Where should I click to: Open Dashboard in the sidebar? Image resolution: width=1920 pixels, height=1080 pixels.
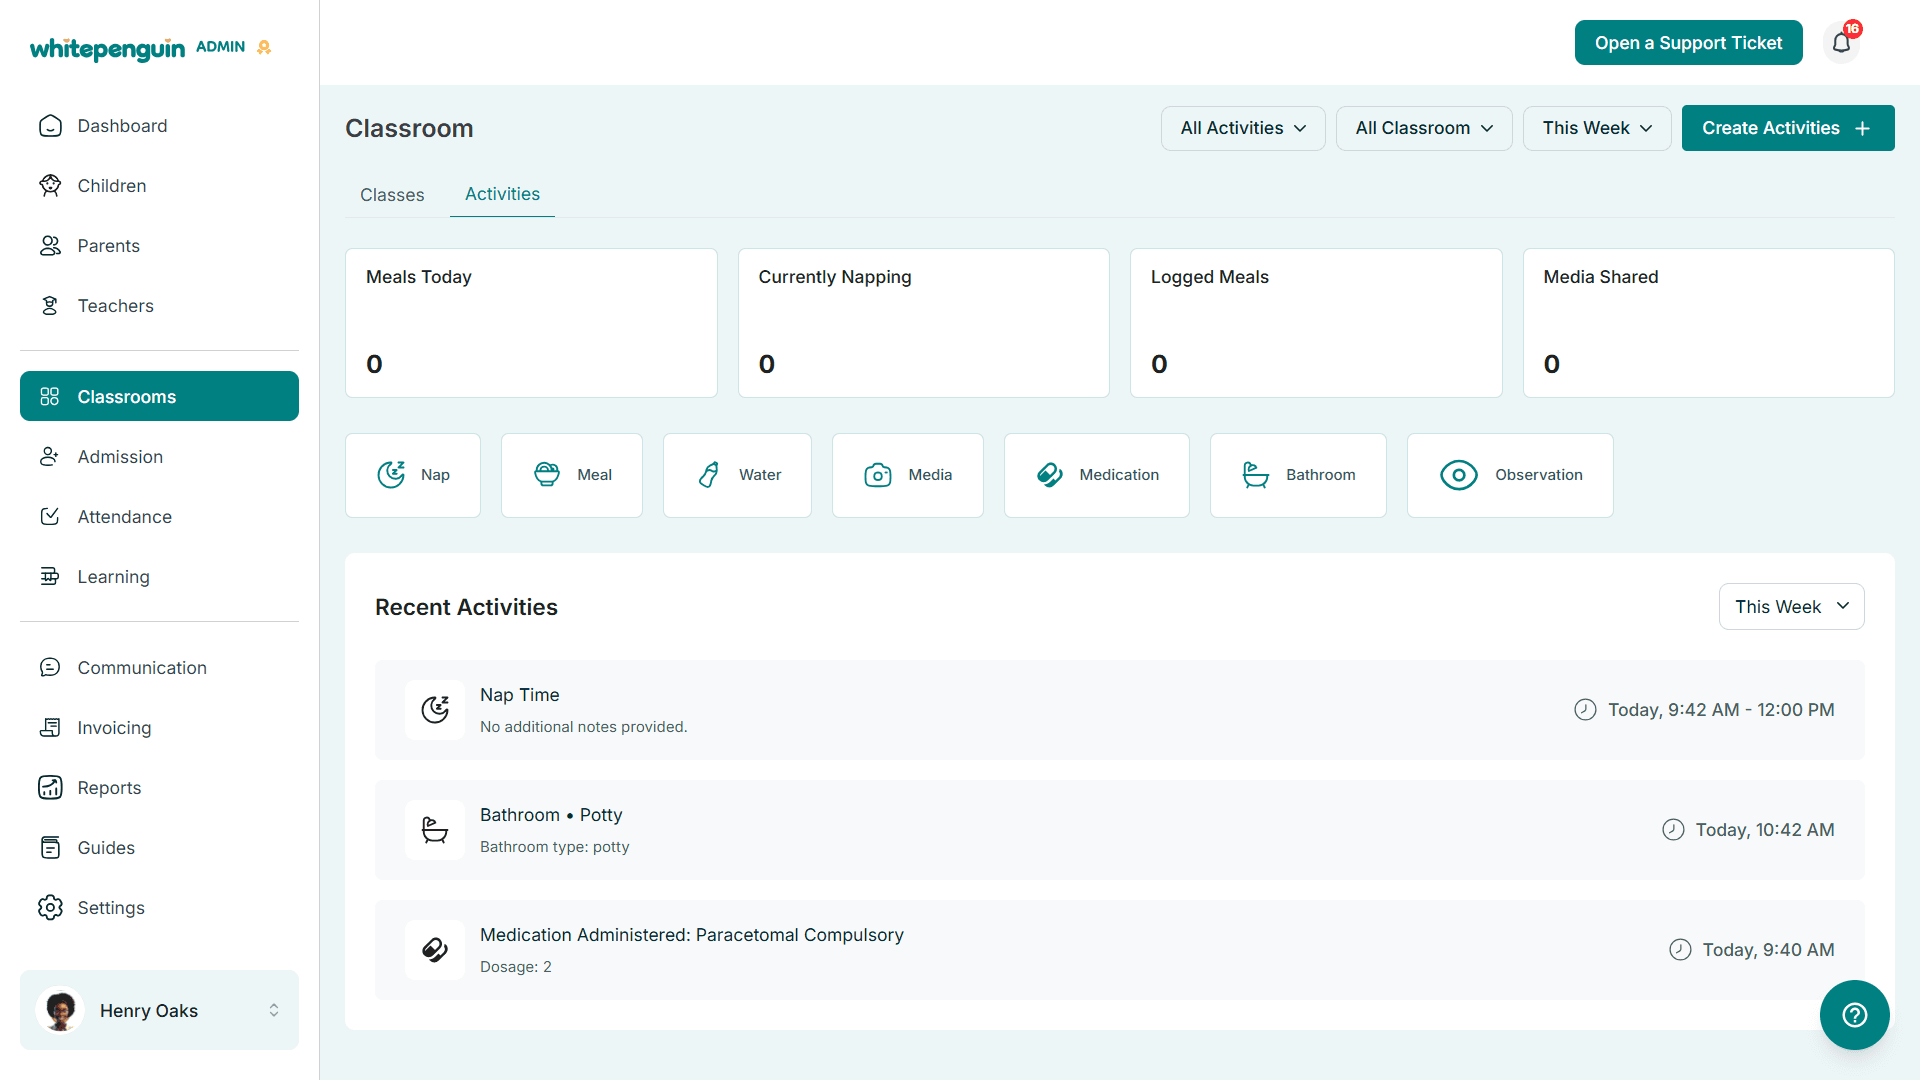pos(159,126)
